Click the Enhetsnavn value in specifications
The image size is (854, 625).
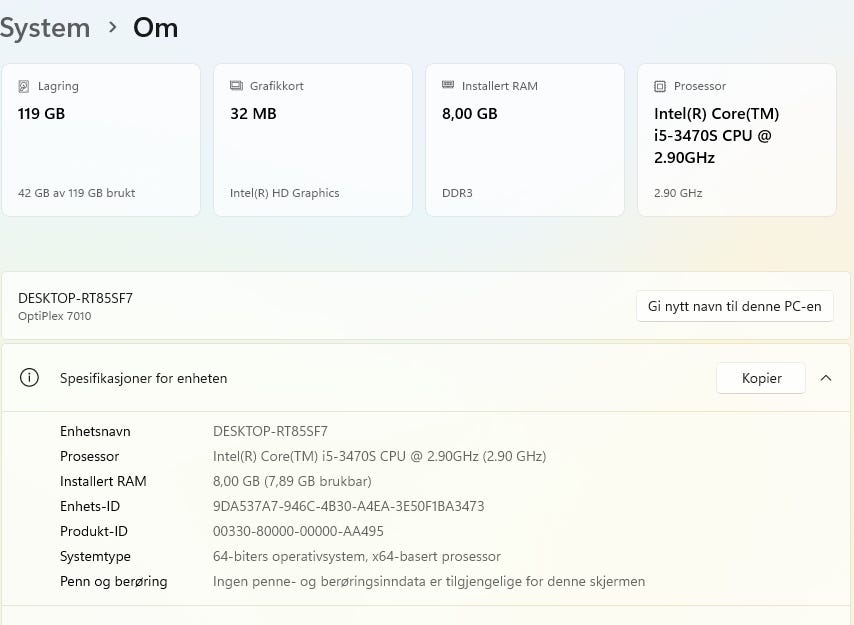[270, 431]
